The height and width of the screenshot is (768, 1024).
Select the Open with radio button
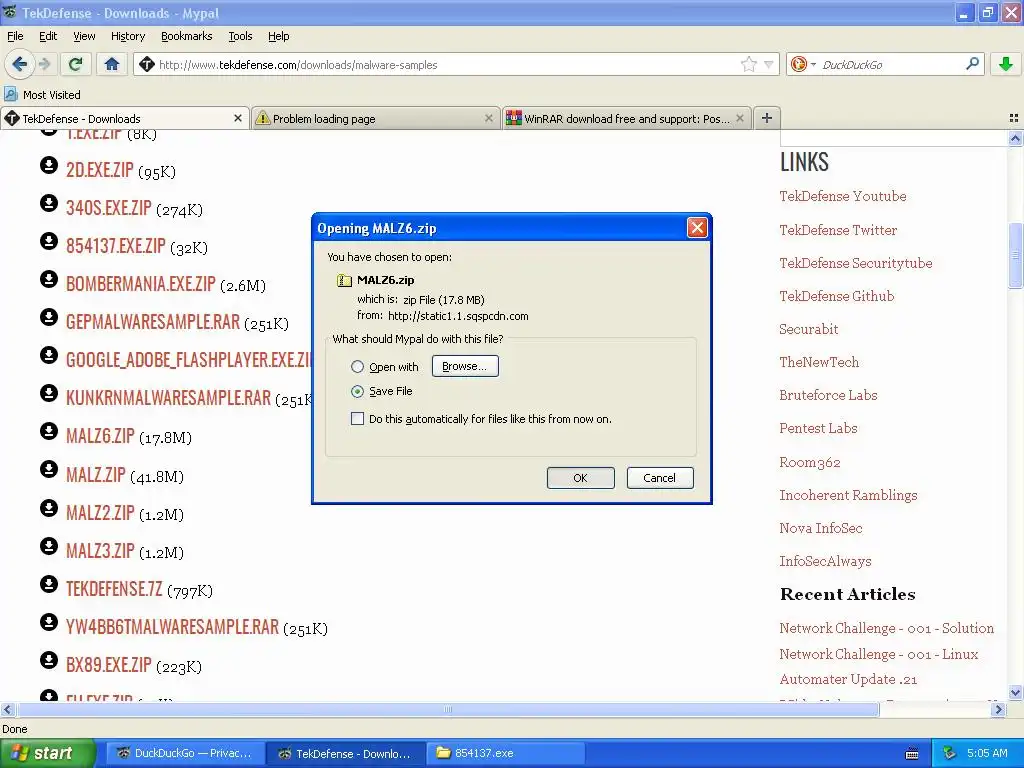pyautogui.click(x=357, y=366)
